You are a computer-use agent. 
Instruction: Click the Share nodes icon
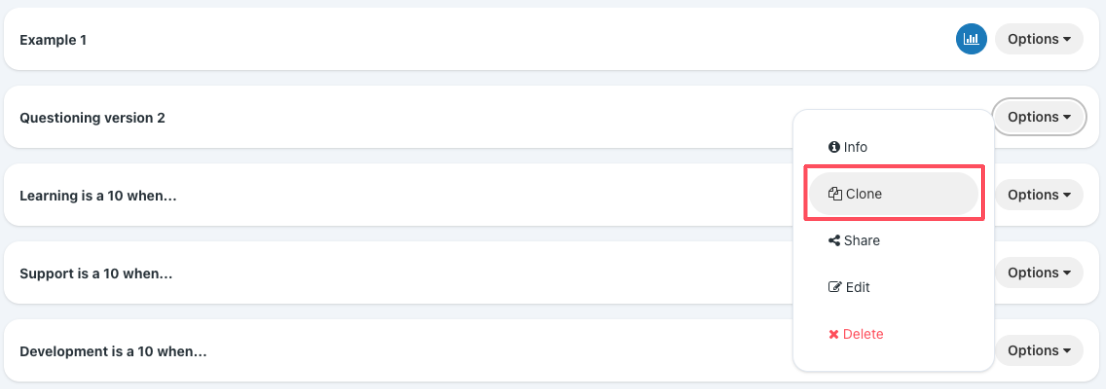coord(834,241)
